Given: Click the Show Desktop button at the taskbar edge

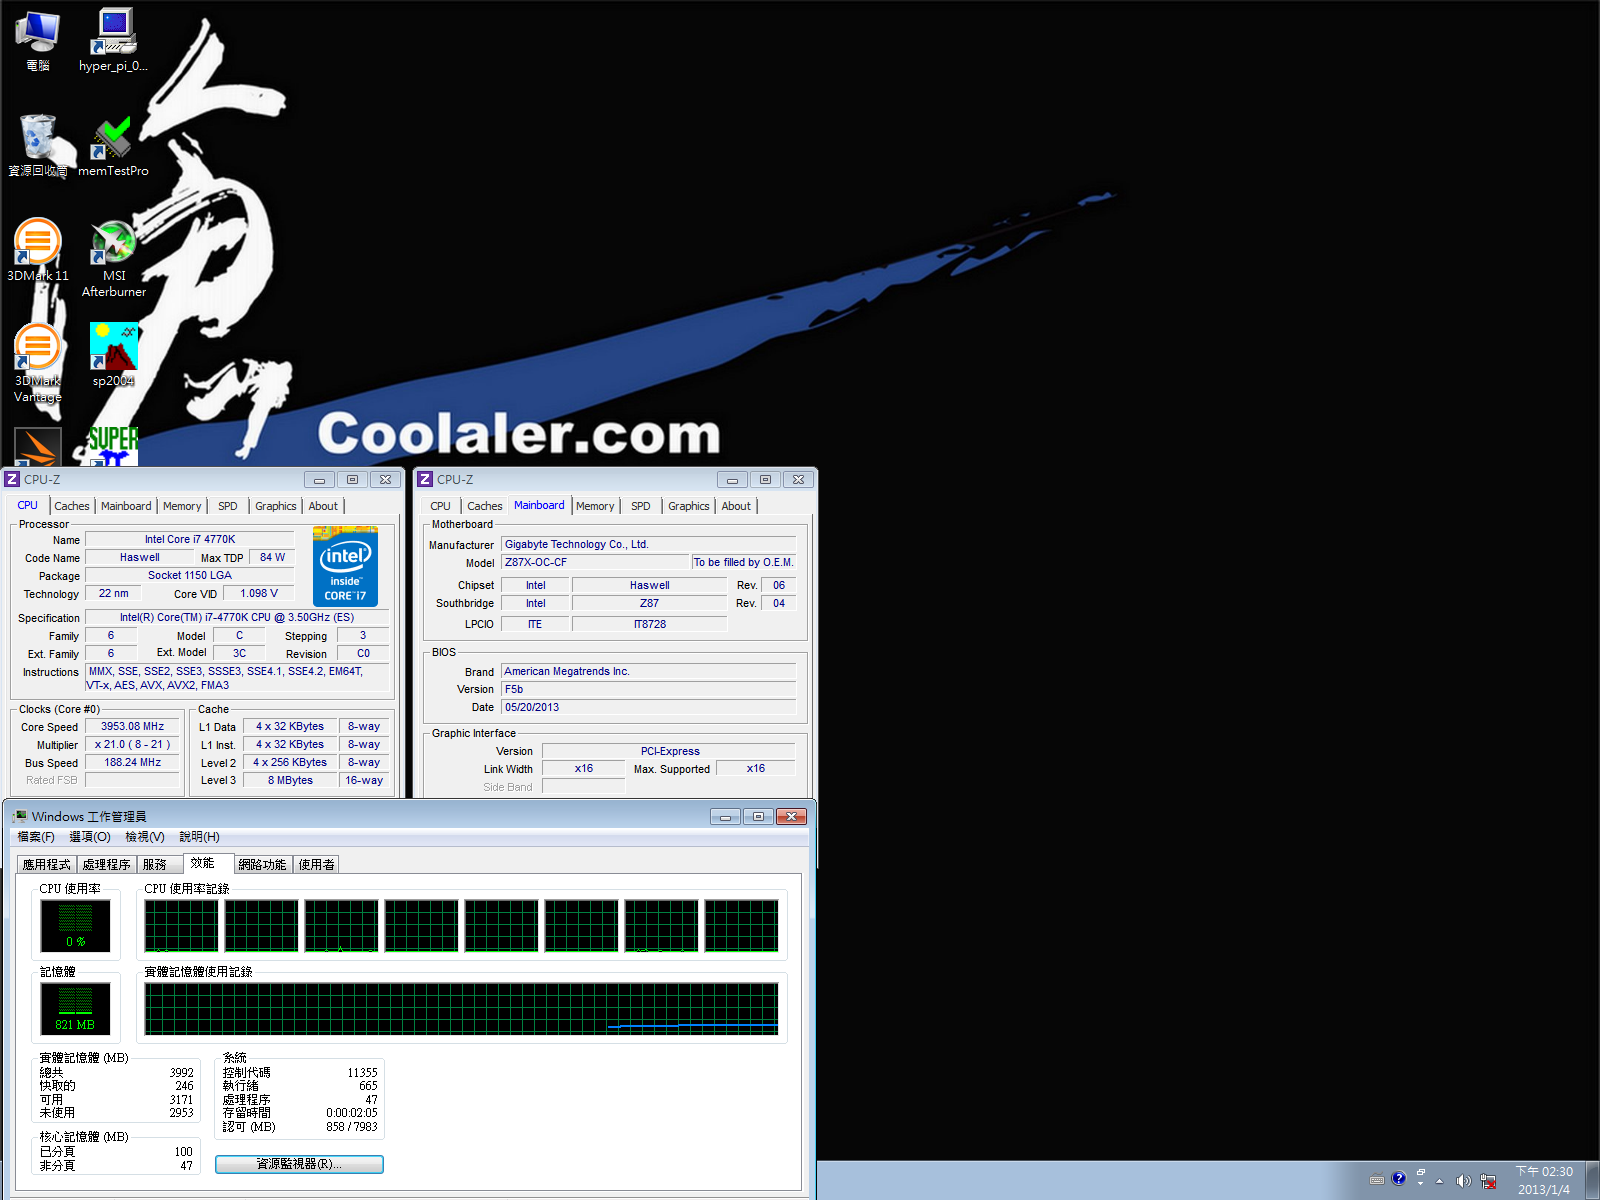Looking at the screenshot, I should coord(1592,1180).
